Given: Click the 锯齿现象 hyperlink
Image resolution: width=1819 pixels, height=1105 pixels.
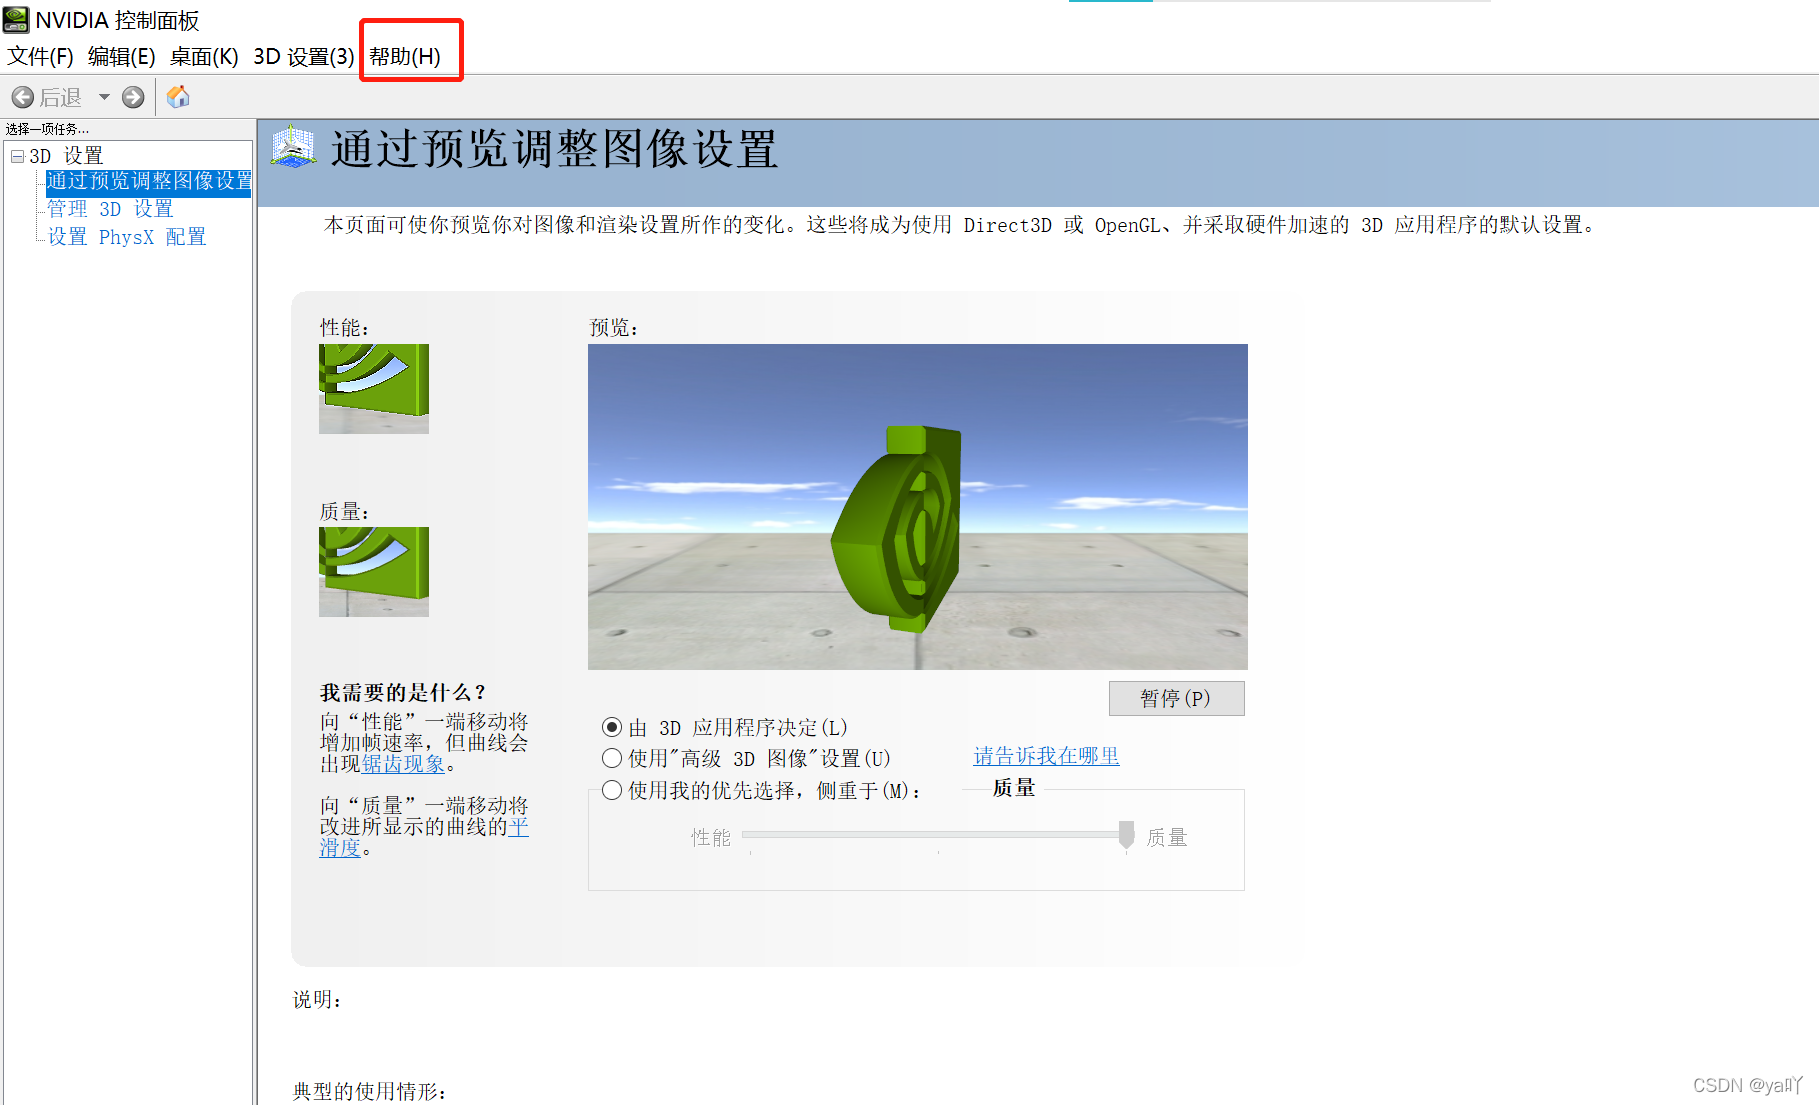Looking at the screenshot, I should (x=402, y=763).
